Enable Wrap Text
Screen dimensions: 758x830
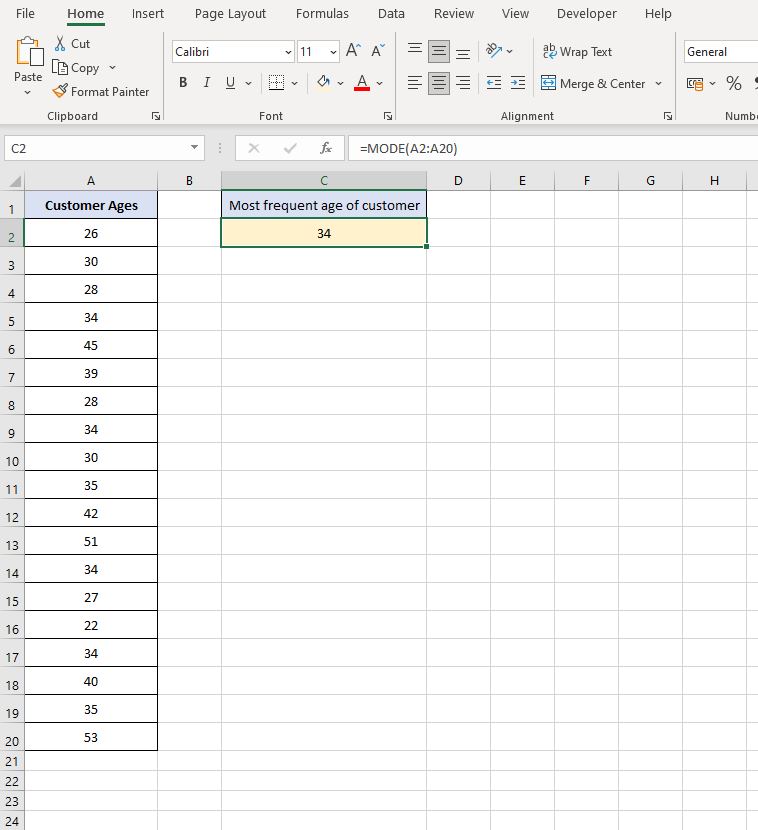577,52
